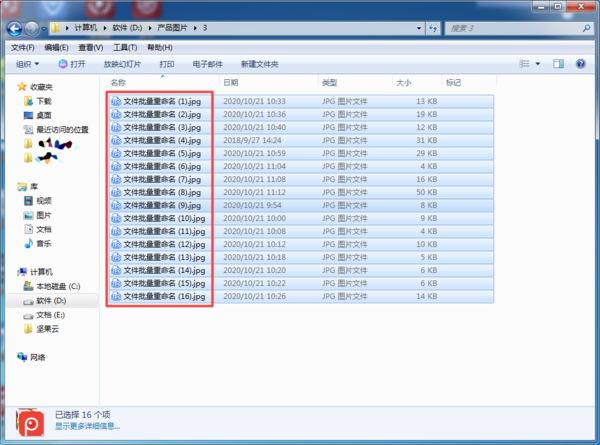
Task: Open the 帮助(H) menu
Action: [x=160, y=47]
